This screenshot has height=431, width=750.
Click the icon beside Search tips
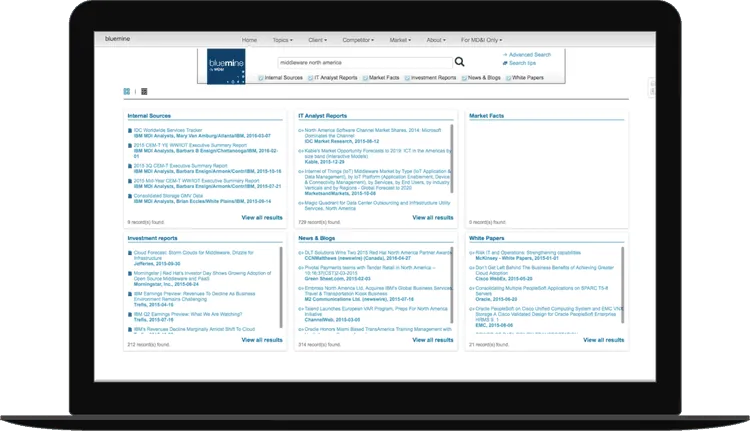point(505,63)
